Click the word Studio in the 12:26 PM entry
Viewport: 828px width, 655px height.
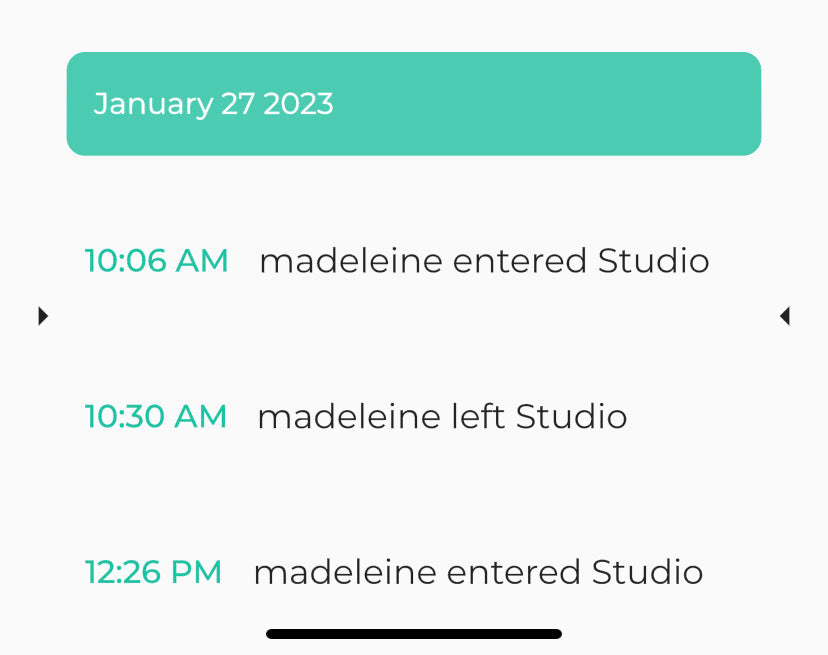(648, 572)
